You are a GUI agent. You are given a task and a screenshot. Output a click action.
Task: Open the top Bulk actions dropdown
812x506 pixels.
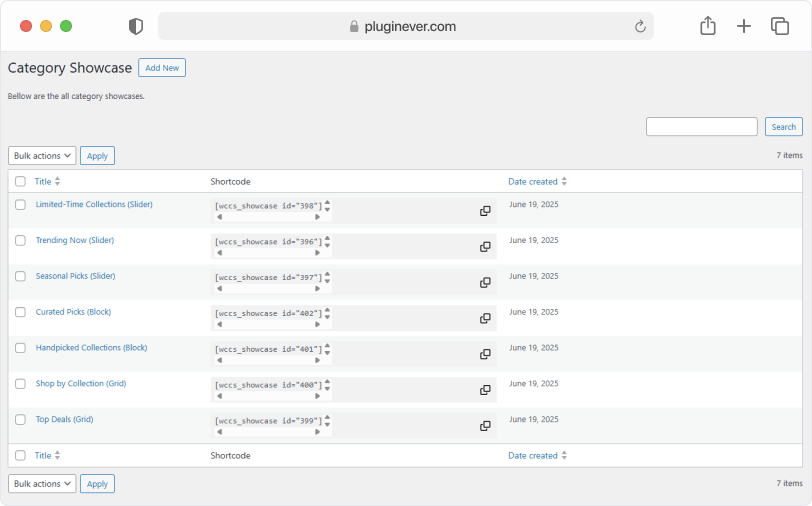(x=42, y=155)
